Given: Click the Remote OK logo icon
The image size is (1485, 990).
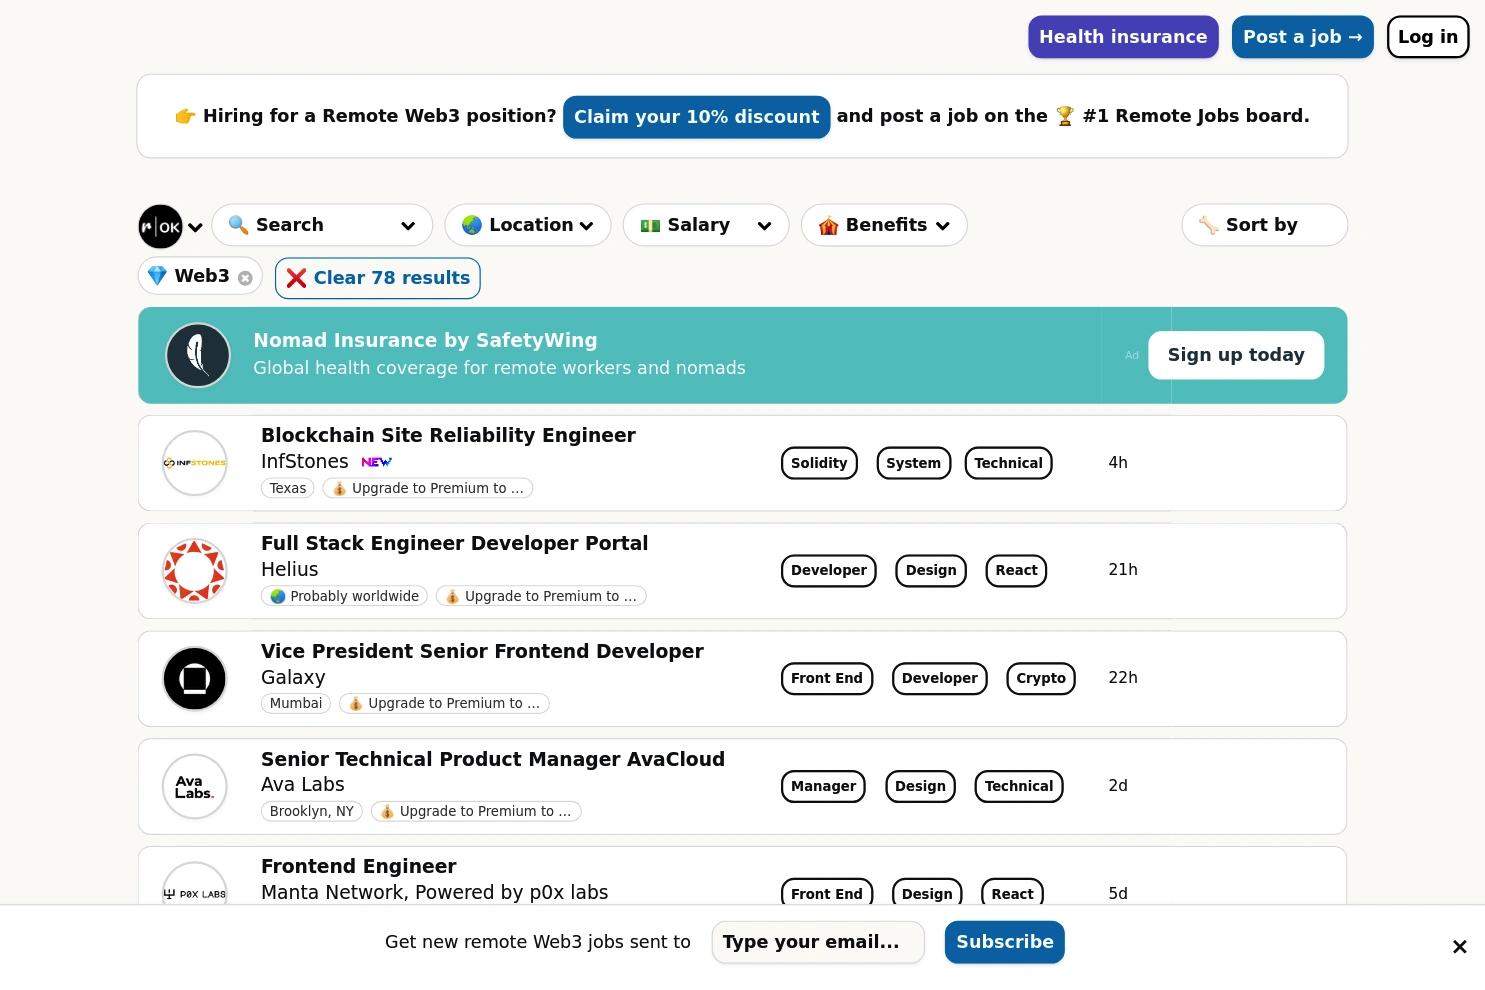Looking at the screenshot, I should pos(160,227).
